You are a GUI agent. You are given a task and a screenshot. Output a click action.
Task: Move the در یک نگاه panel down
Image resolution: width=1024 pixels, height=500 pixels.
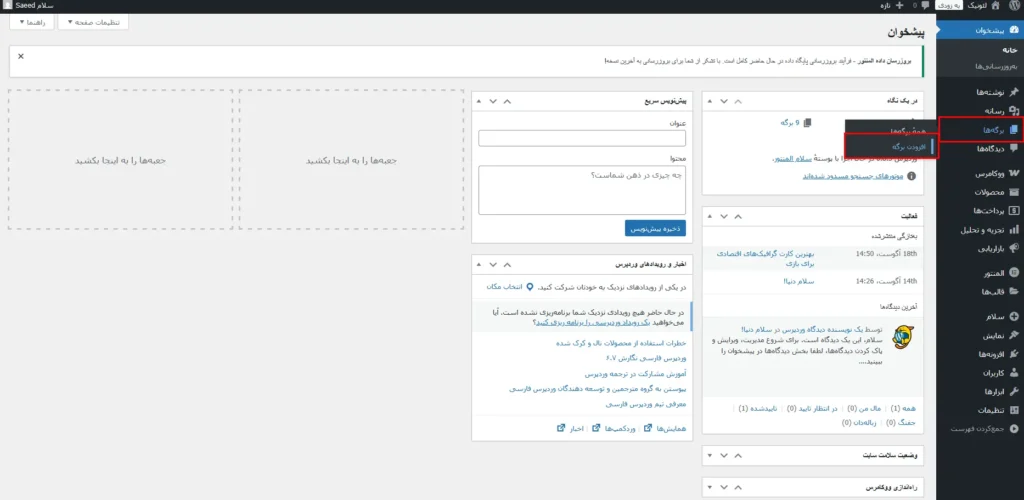coord(724,101)
